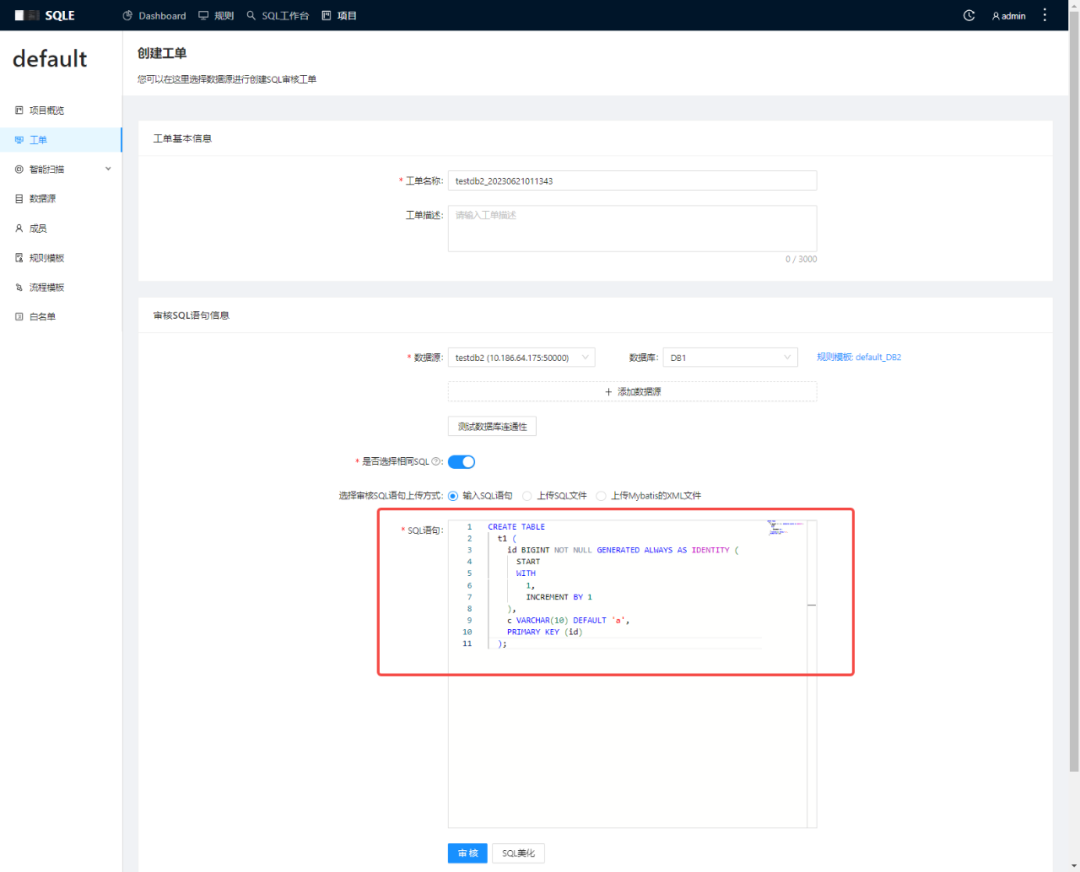The image size is (1080, 872).
Task: Click the 白名单 sidebar icon
Action: tap(19, 317)
